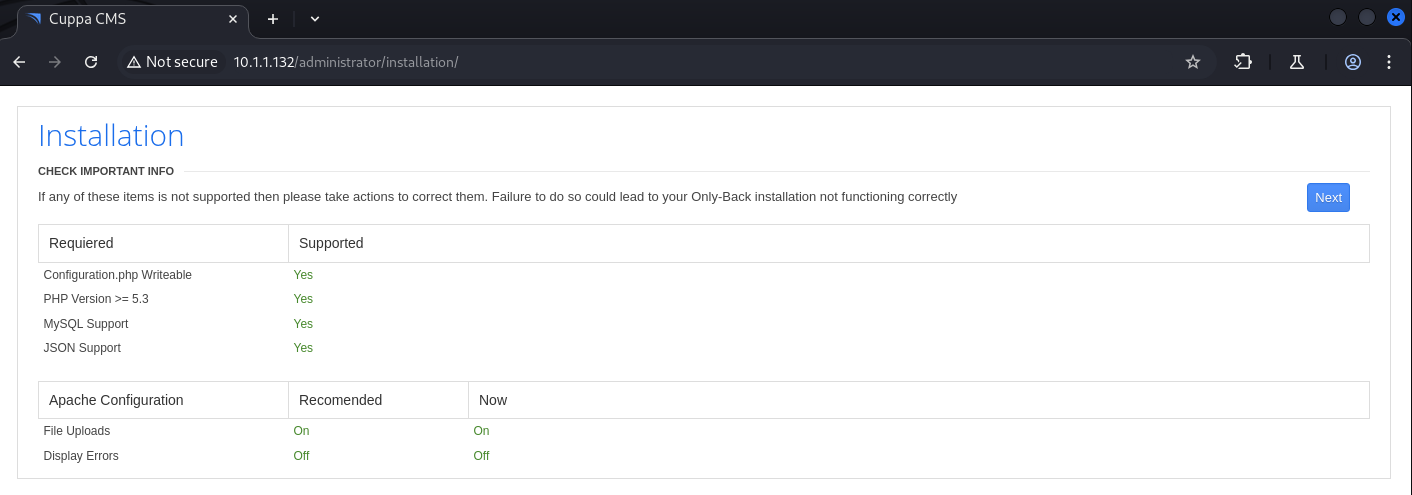Viewport: 1412px width, 495px height.
Task: Click the File Uploads row label
Action: tap(77, 431)
